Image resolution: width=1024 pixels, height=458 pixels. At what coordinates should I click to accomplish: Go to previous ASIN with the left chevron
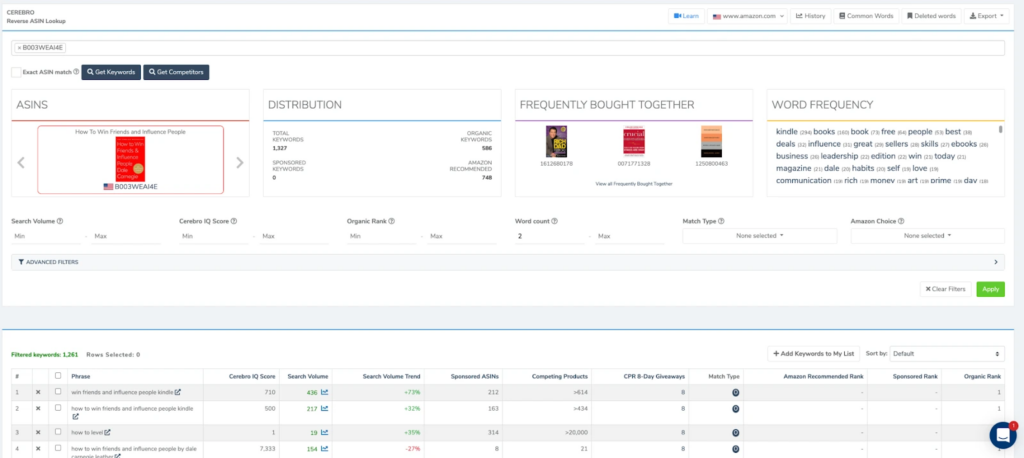point(21,163)
